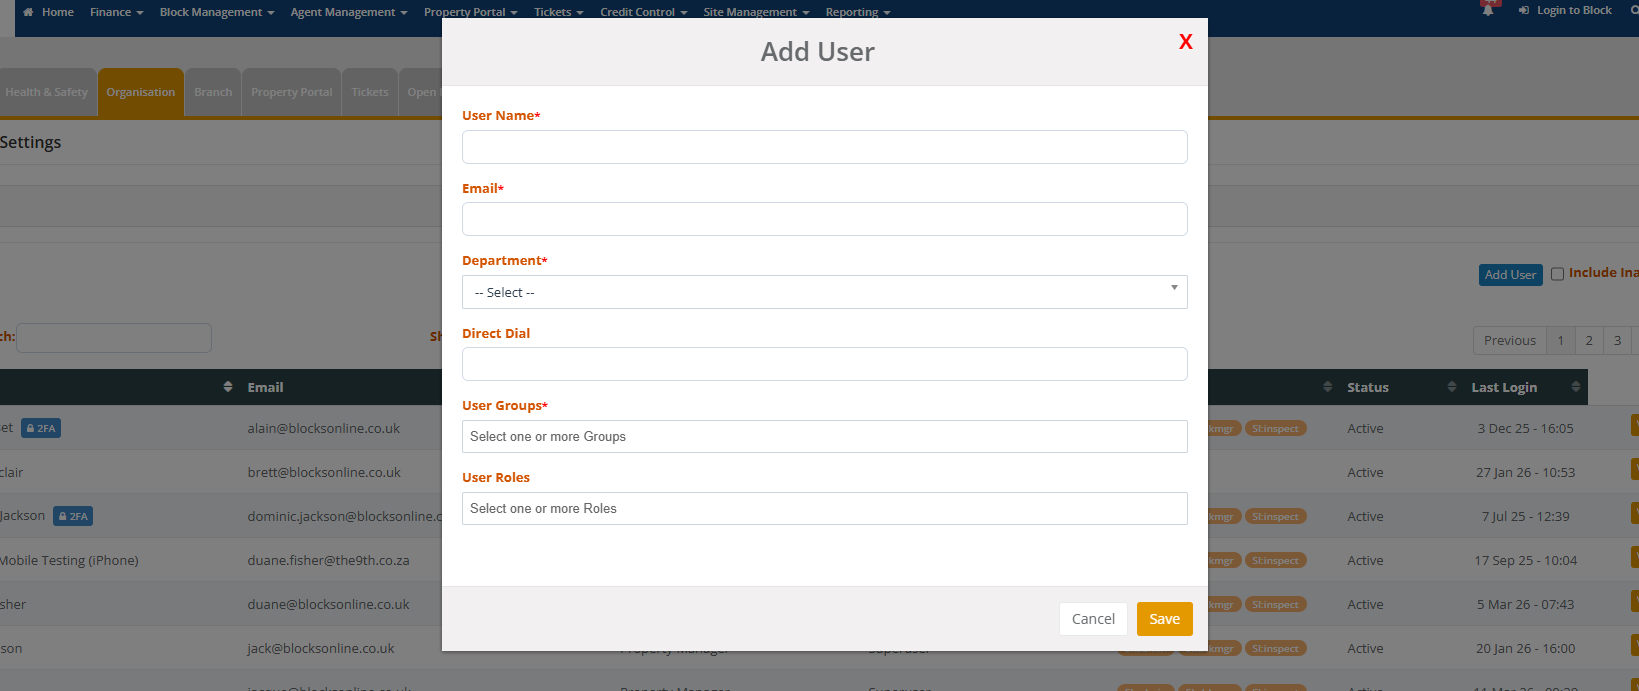Open the User Roles multi-select field
Viewport: 1639px width, 691px height.
point(824,509)
